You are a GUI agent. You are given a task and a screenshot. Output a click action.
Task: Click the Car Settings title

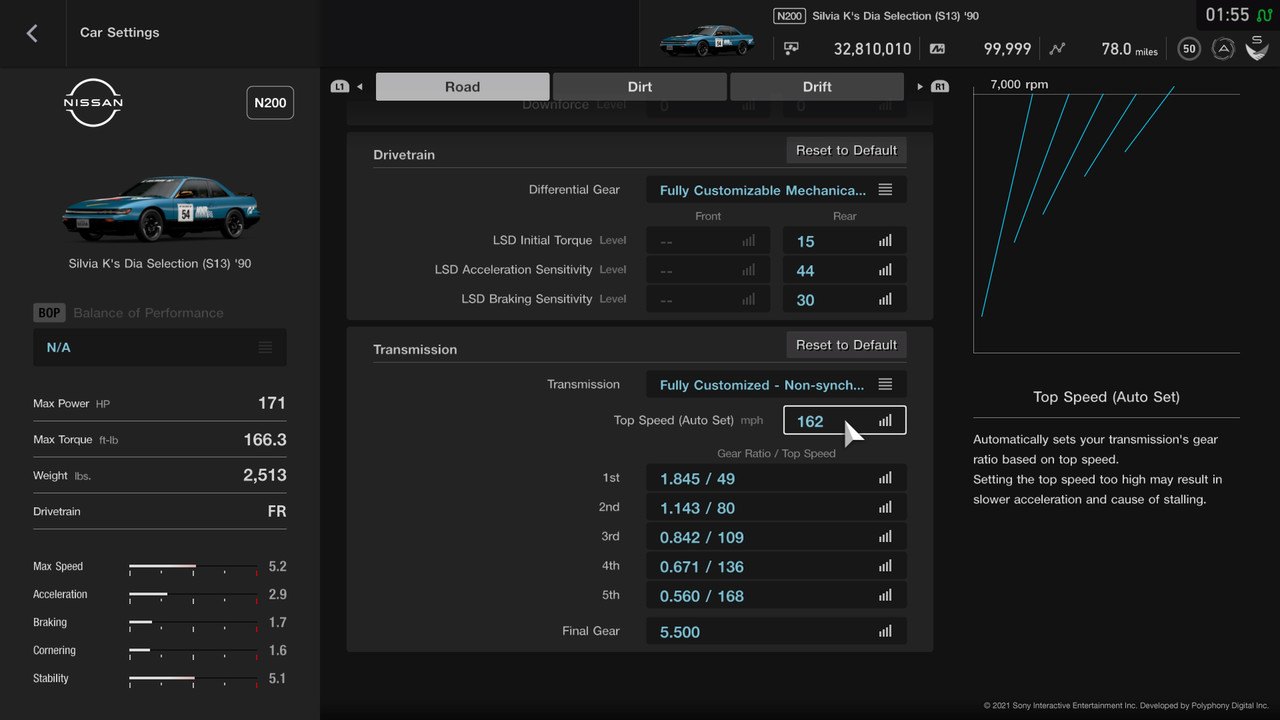tap(120, 33)
